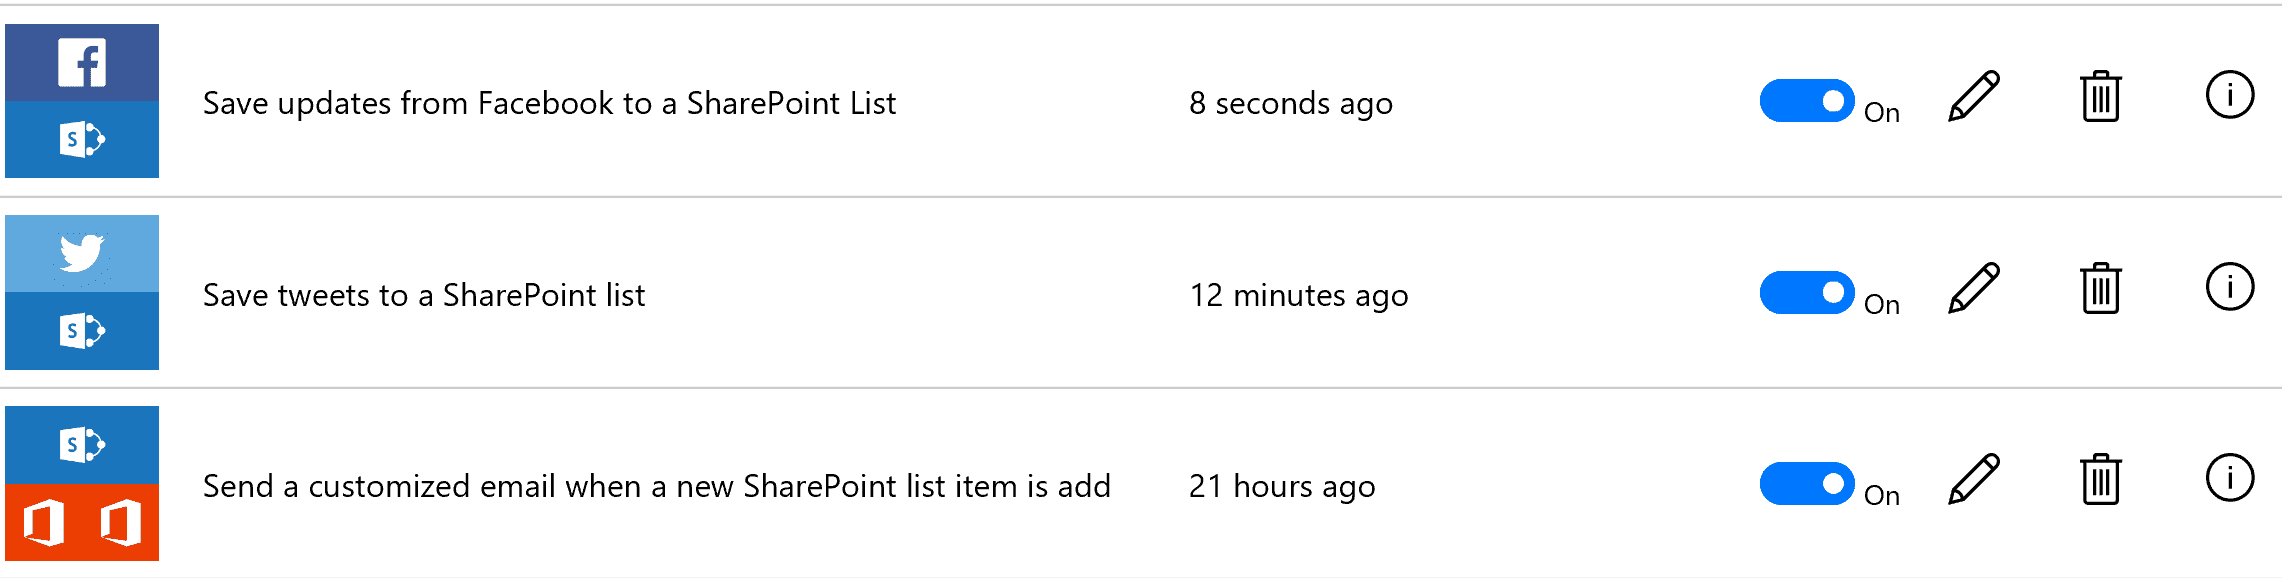Click the Facebook SharePoint flow thumbnail
The image size is (2282, 578).
(x=82, y=101)
